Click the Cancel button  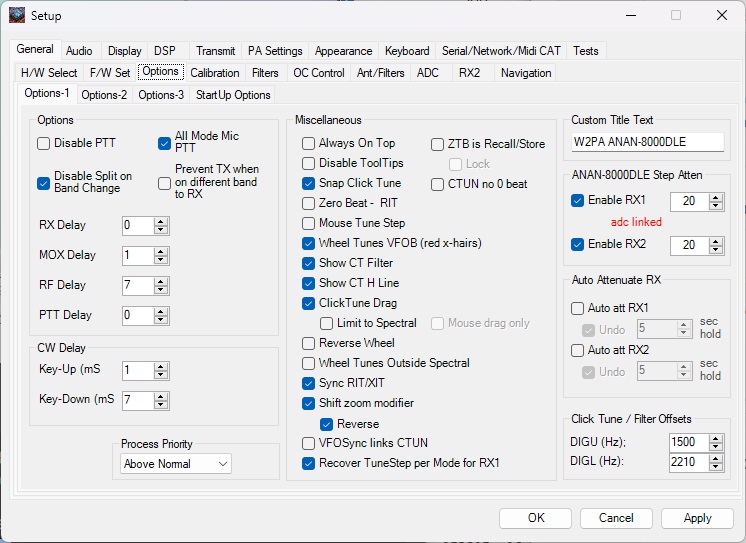(x=616, y=518)
